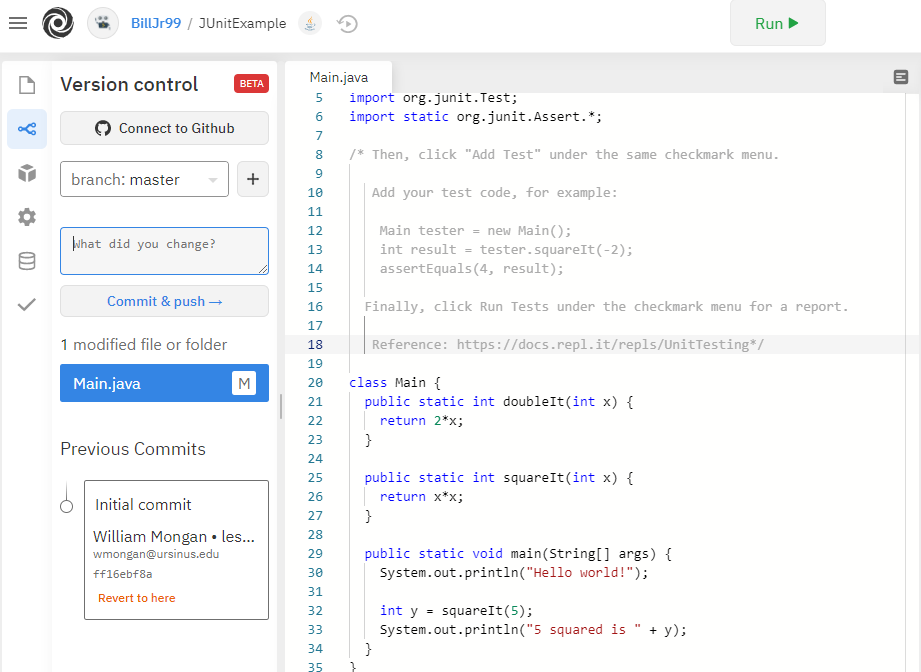Click 'import static org.junit.Assert.*;' line
The image size is (921, 672).
pyautogui.click(x=476, y=117)
